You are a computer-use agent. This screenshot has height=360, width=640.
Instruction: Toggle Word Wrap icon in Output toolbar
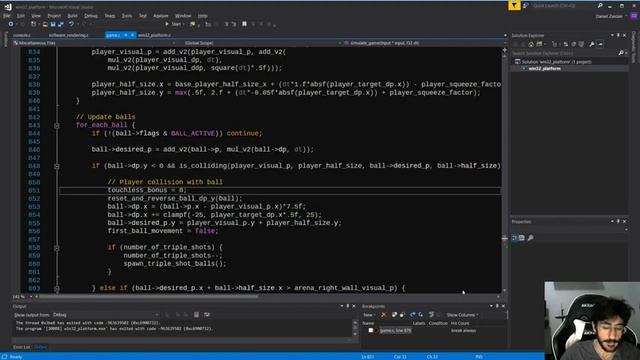[x=207, y=315]
